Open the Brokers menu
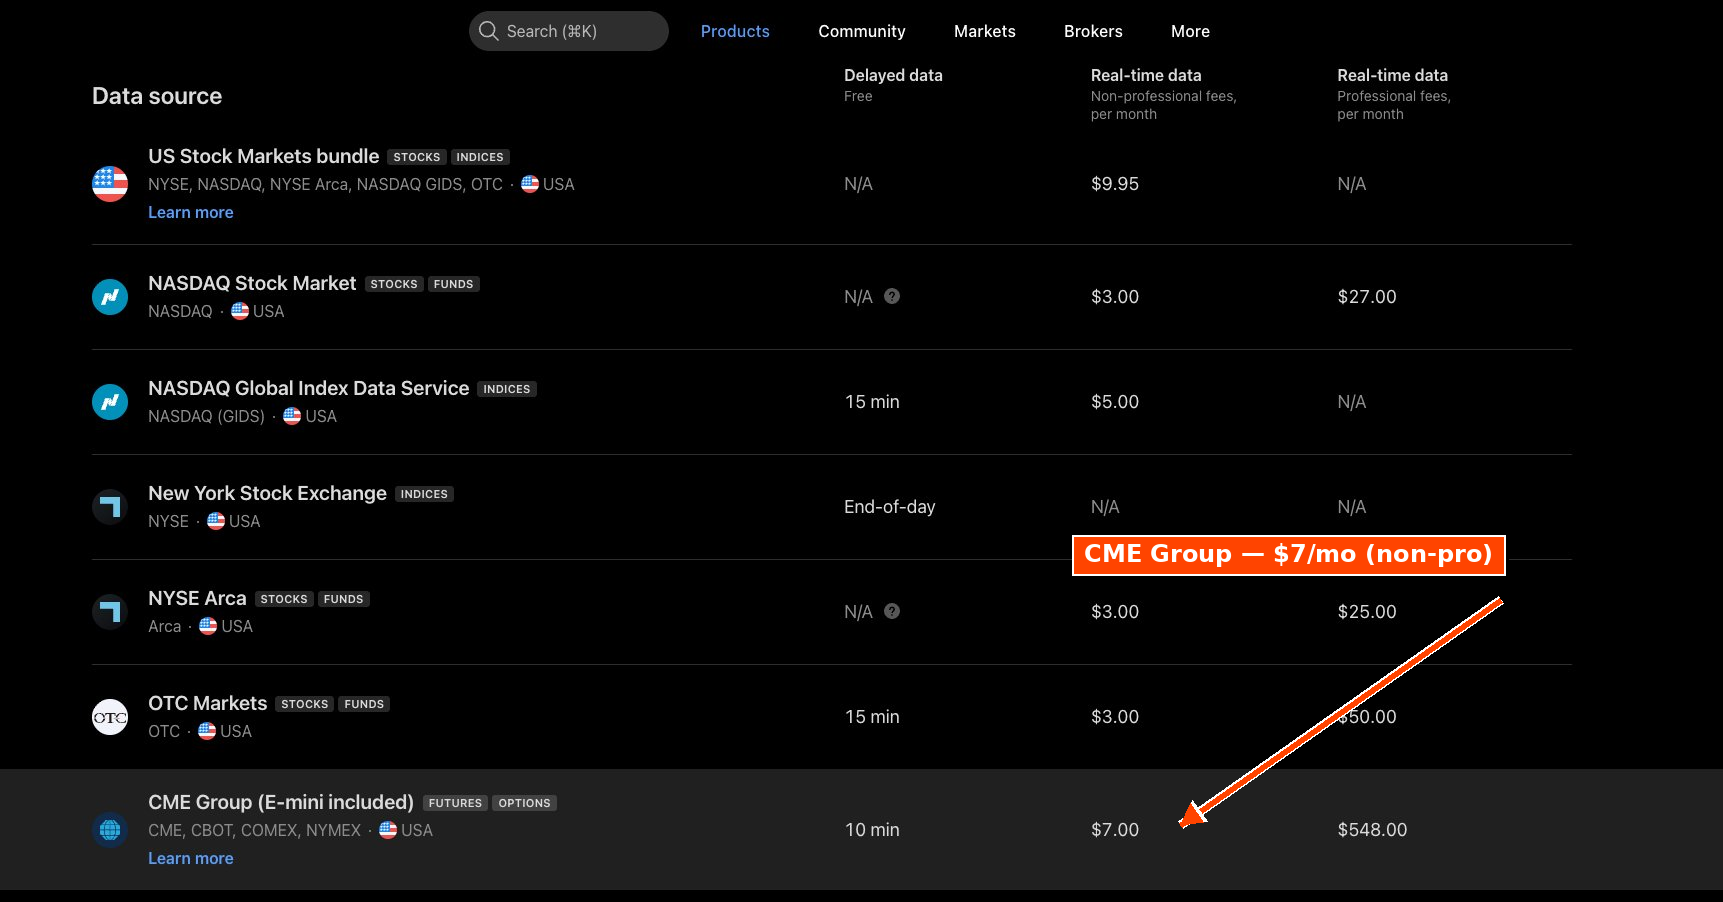 [1093, 31]
